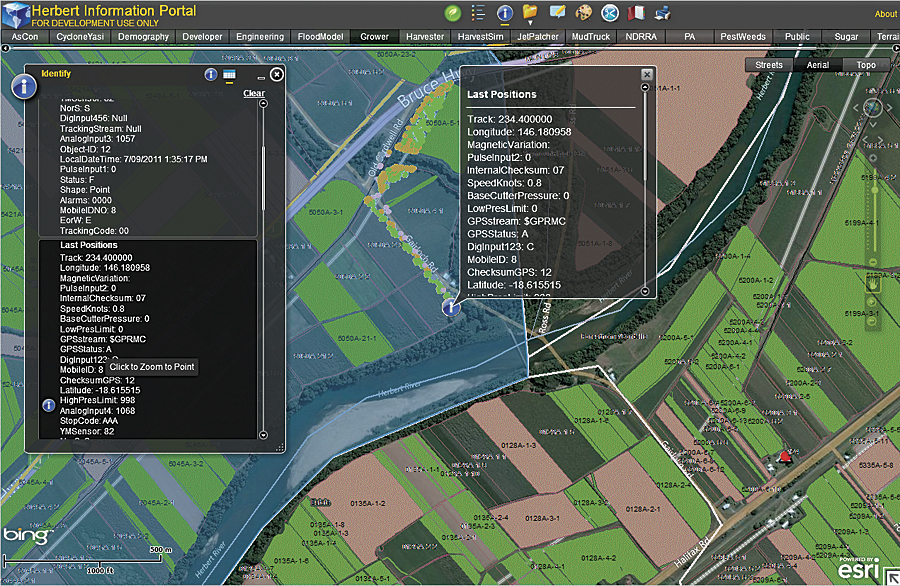This screenshot has width=900, height=586.
Task: Click the esri logo in corner
Action: pyautogui.click(x=859, y=570)
